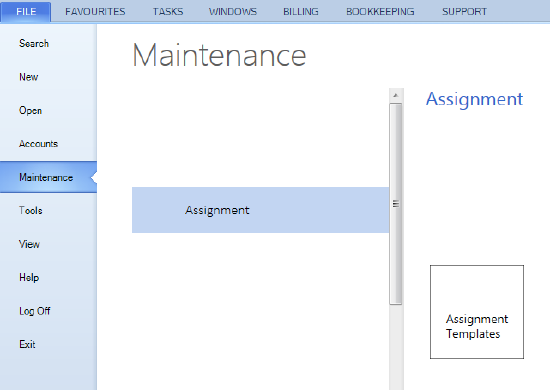Viewport: 550px width, 390px height.
Task: Open the FILE tab
Action: pyautogui.click(x=26, y=12)
